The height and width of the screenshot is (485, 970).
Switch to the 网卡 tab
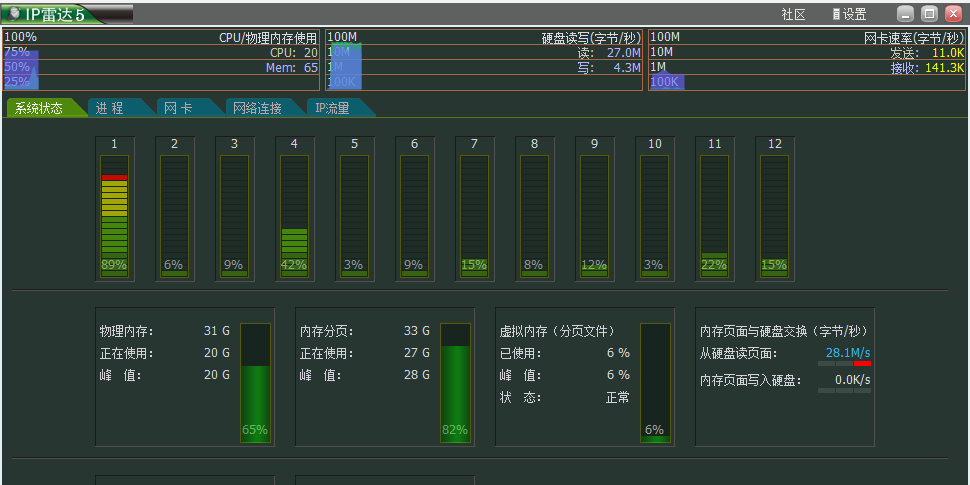[177, 108]
